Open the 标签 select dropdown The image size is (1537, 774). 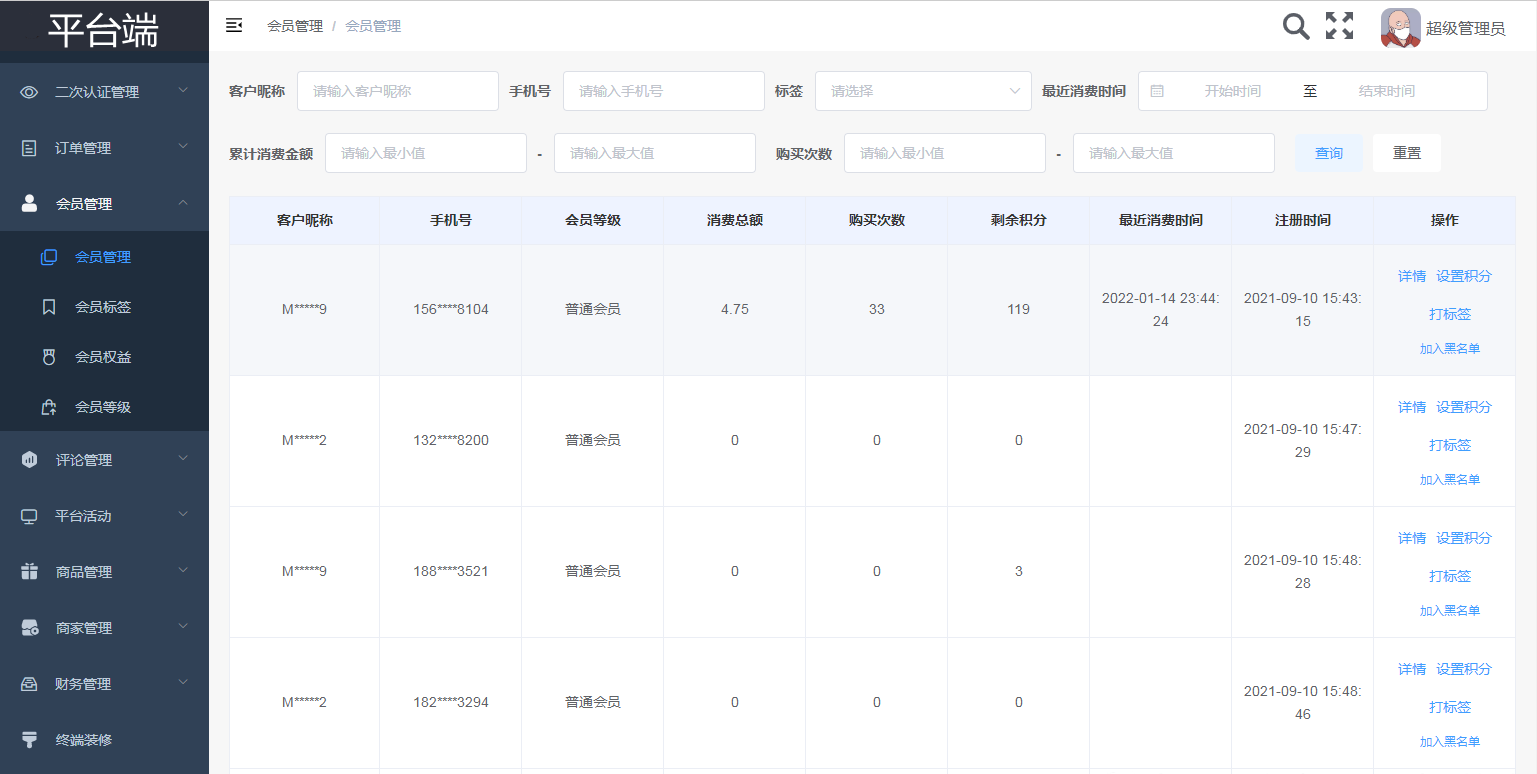923,91
